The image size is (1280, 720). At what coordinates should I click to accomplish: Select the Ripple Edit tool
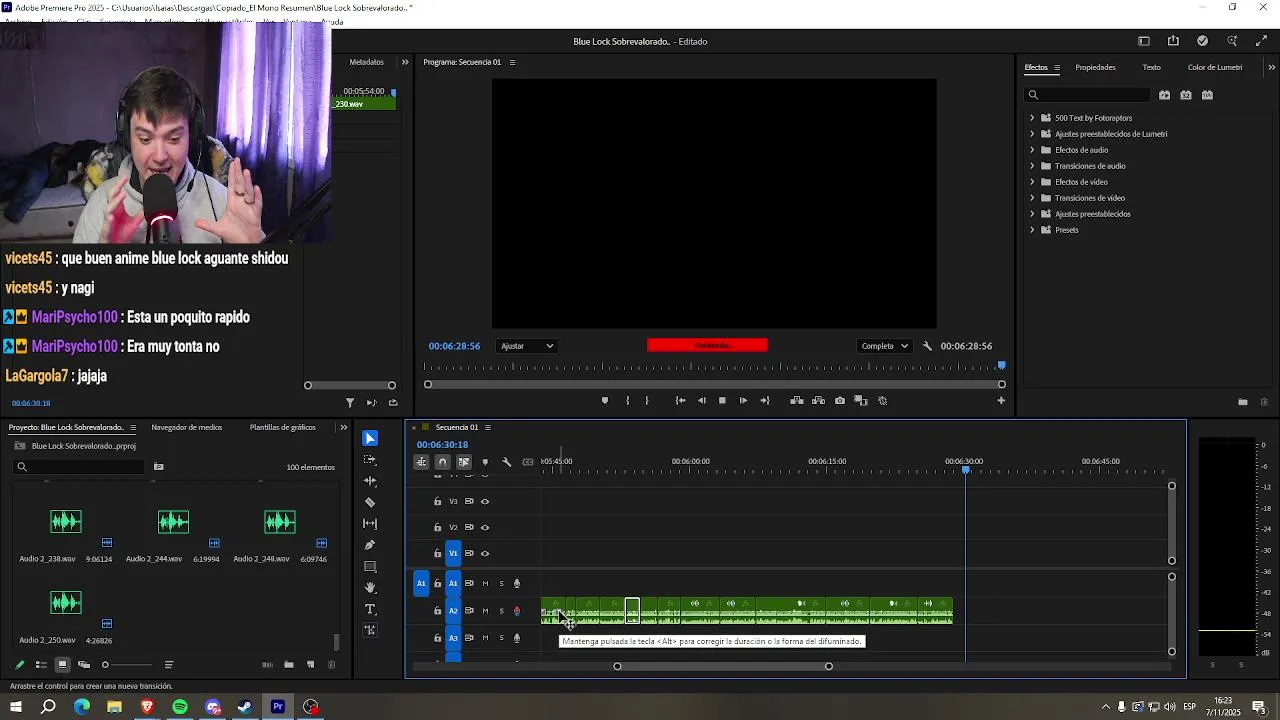click(x=370, y=481)
